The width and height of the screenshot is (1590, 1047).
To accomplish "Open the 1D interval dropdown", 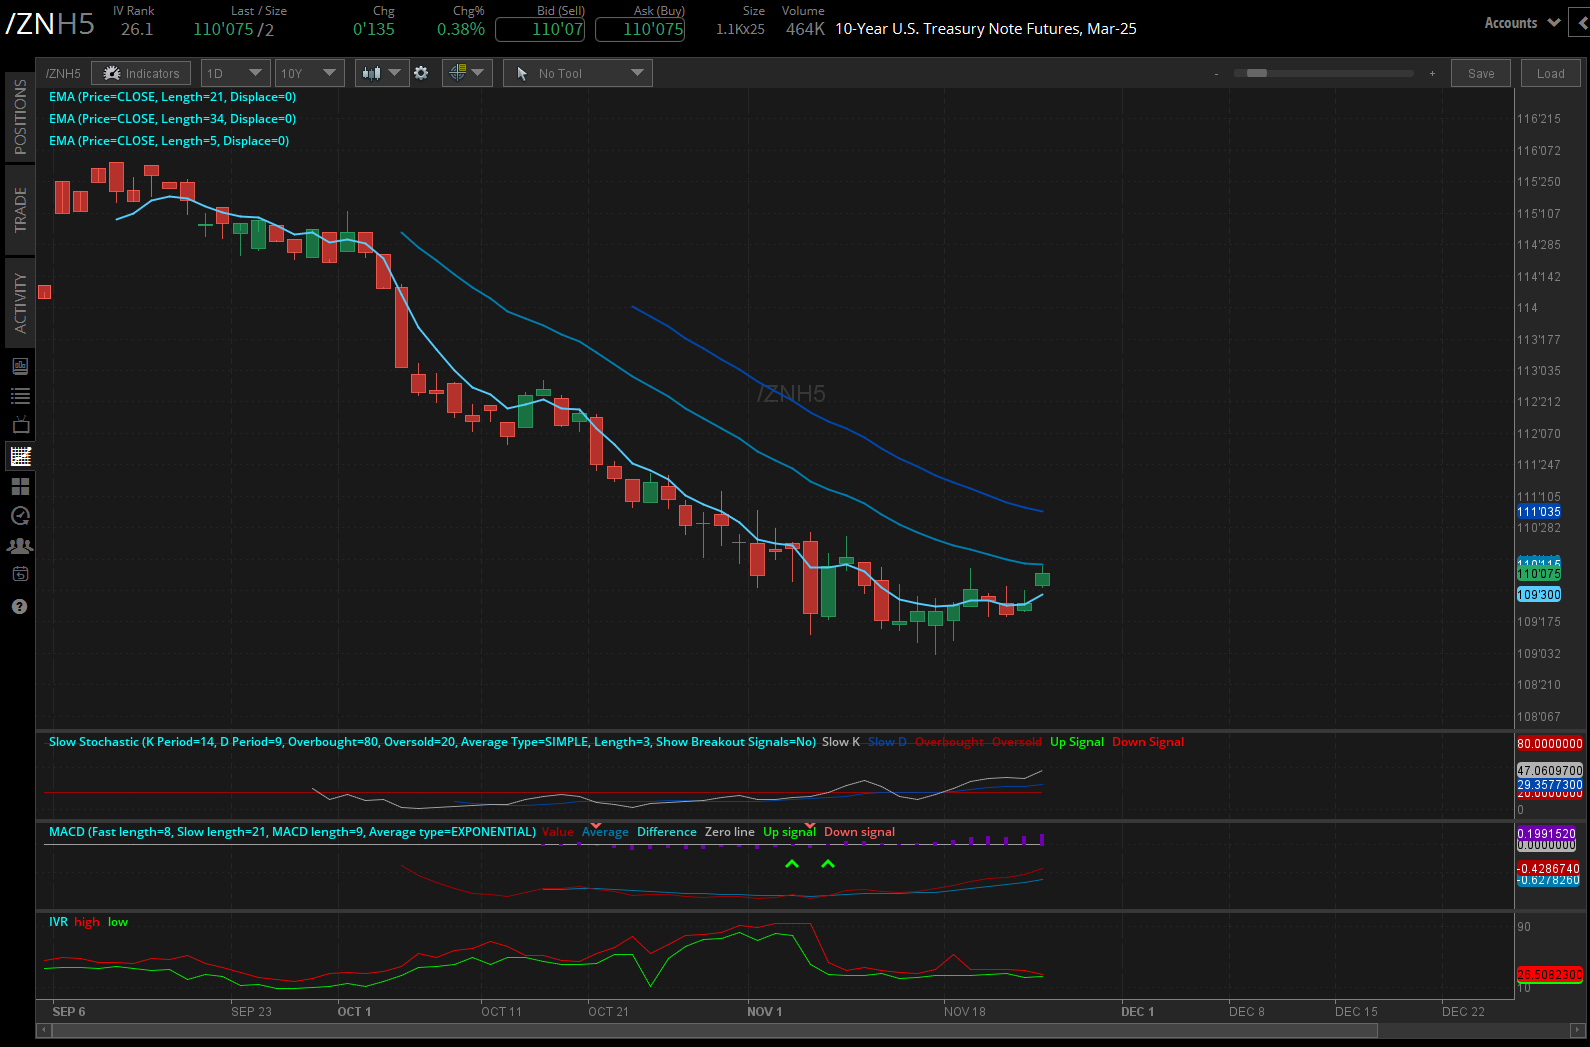I will point(236,73).
